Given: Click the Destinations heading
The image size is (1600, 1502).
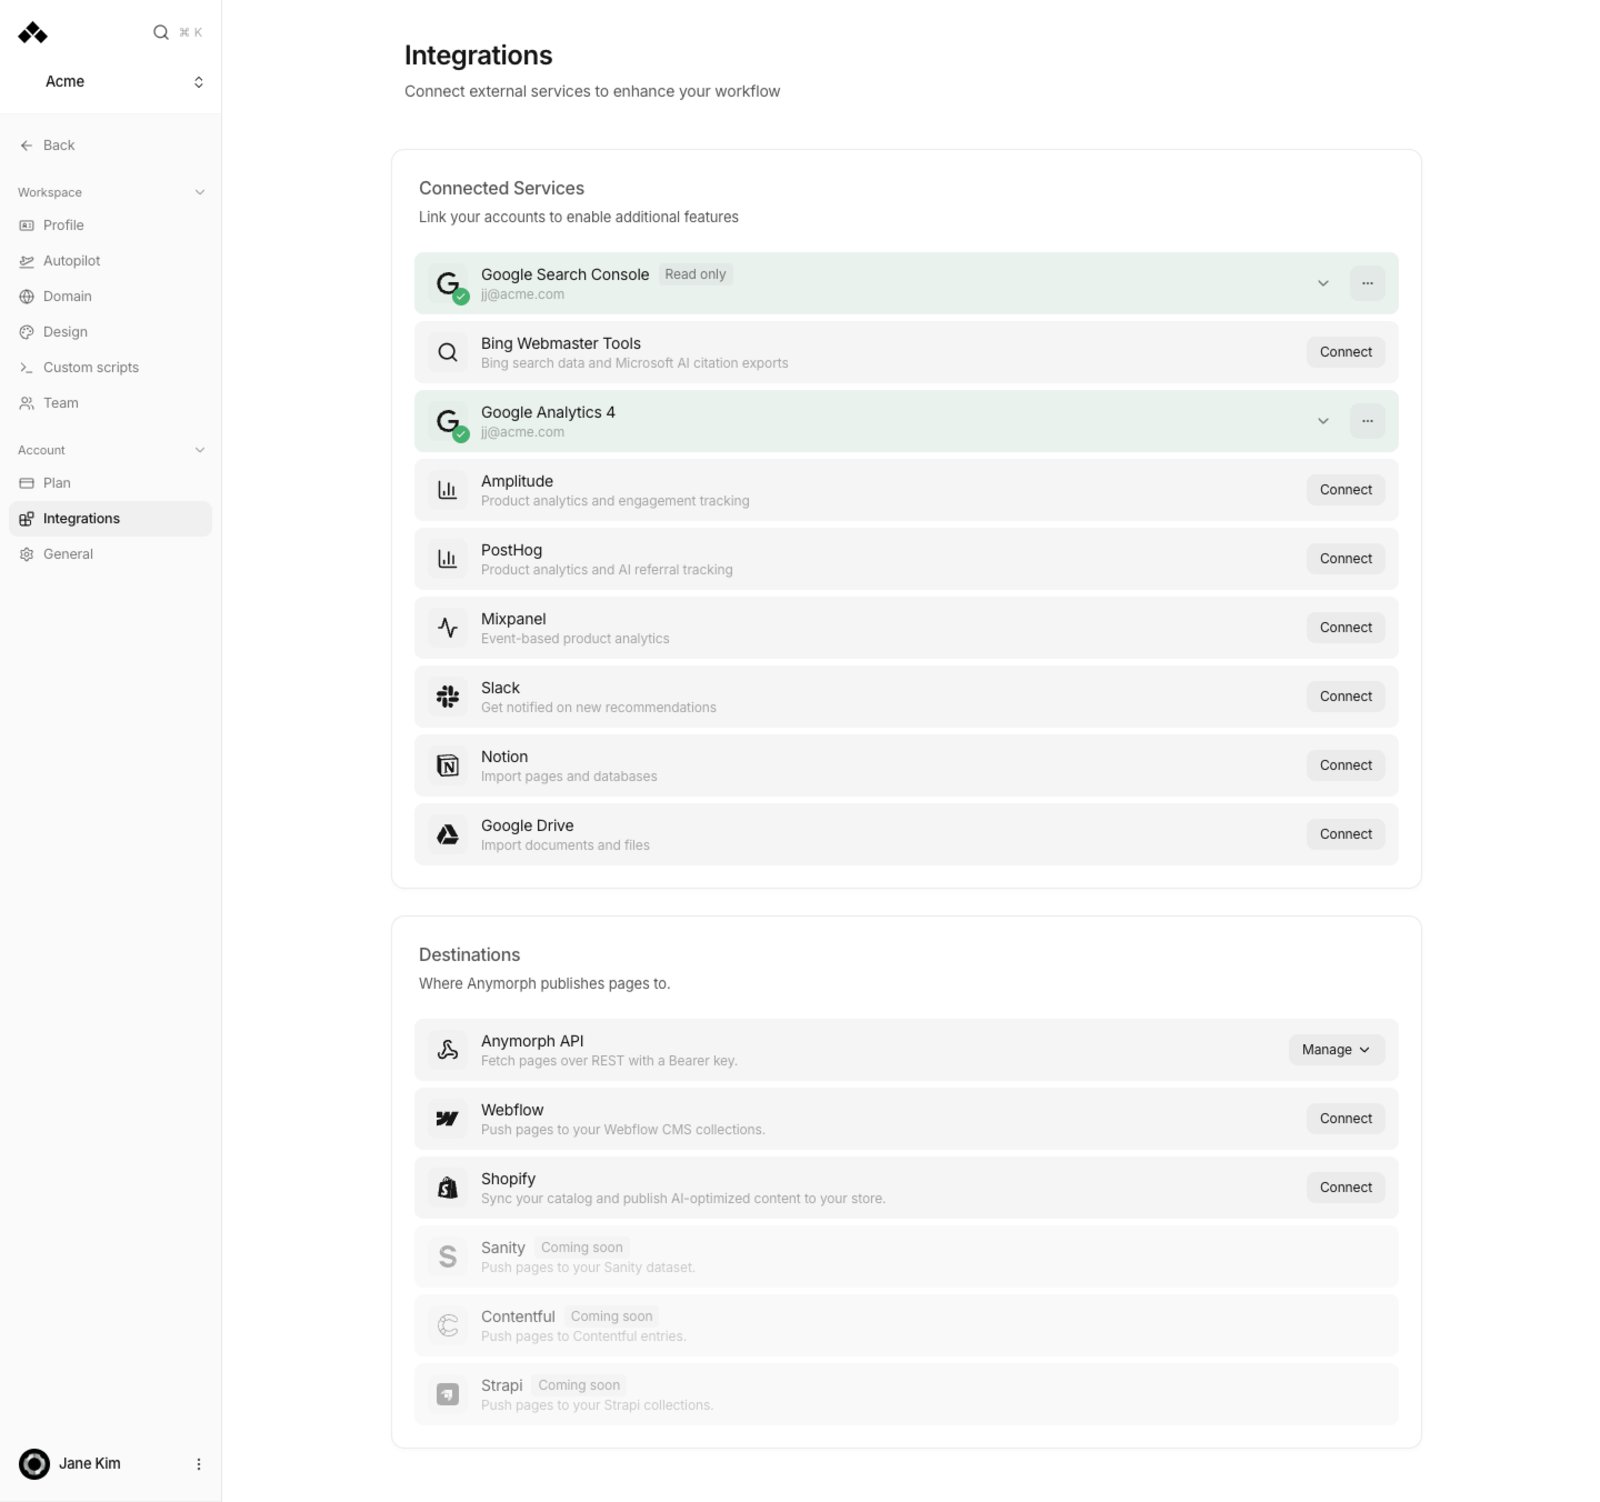Looking at the screenshot, I should coord(469,955).
